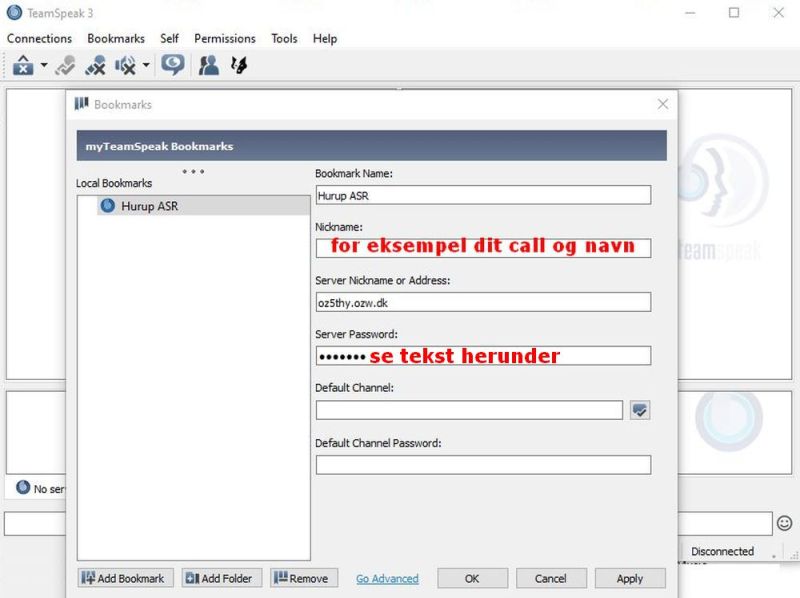Select the Hurup ASR bookmark entry
The width and height of the screenshot is (800, 598).
(203, 206)
